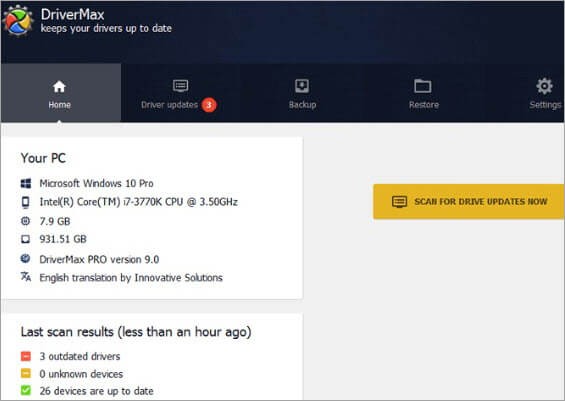Image resolution: width=565 pixels, height=401 pixels.
Task: Click the DriverMax logo icon
Action: click(x=18, y=21)
